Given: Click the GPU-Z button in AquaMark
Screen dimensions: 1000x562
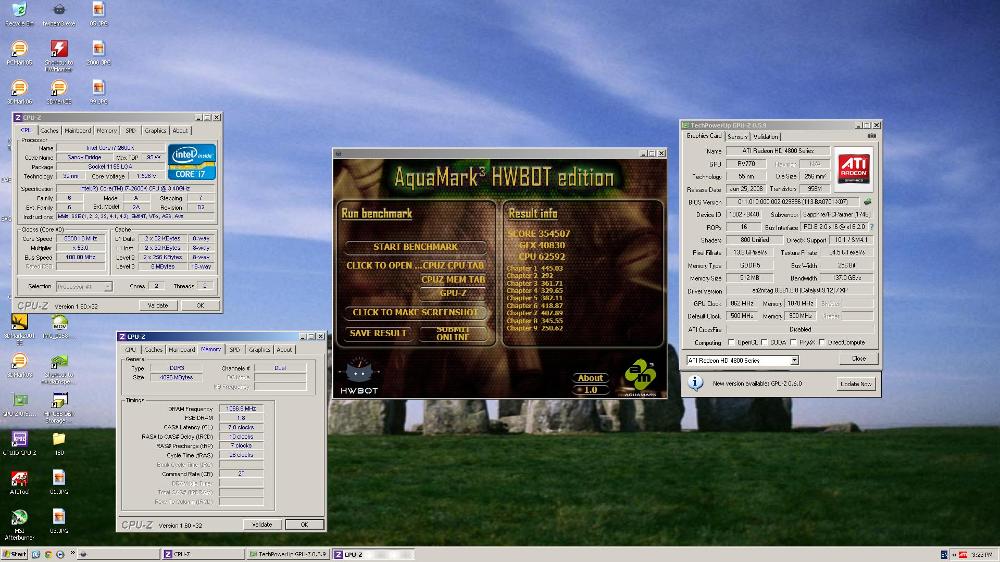Looking at the screenshot, I should pyautogui.click(x=453, y=293).
